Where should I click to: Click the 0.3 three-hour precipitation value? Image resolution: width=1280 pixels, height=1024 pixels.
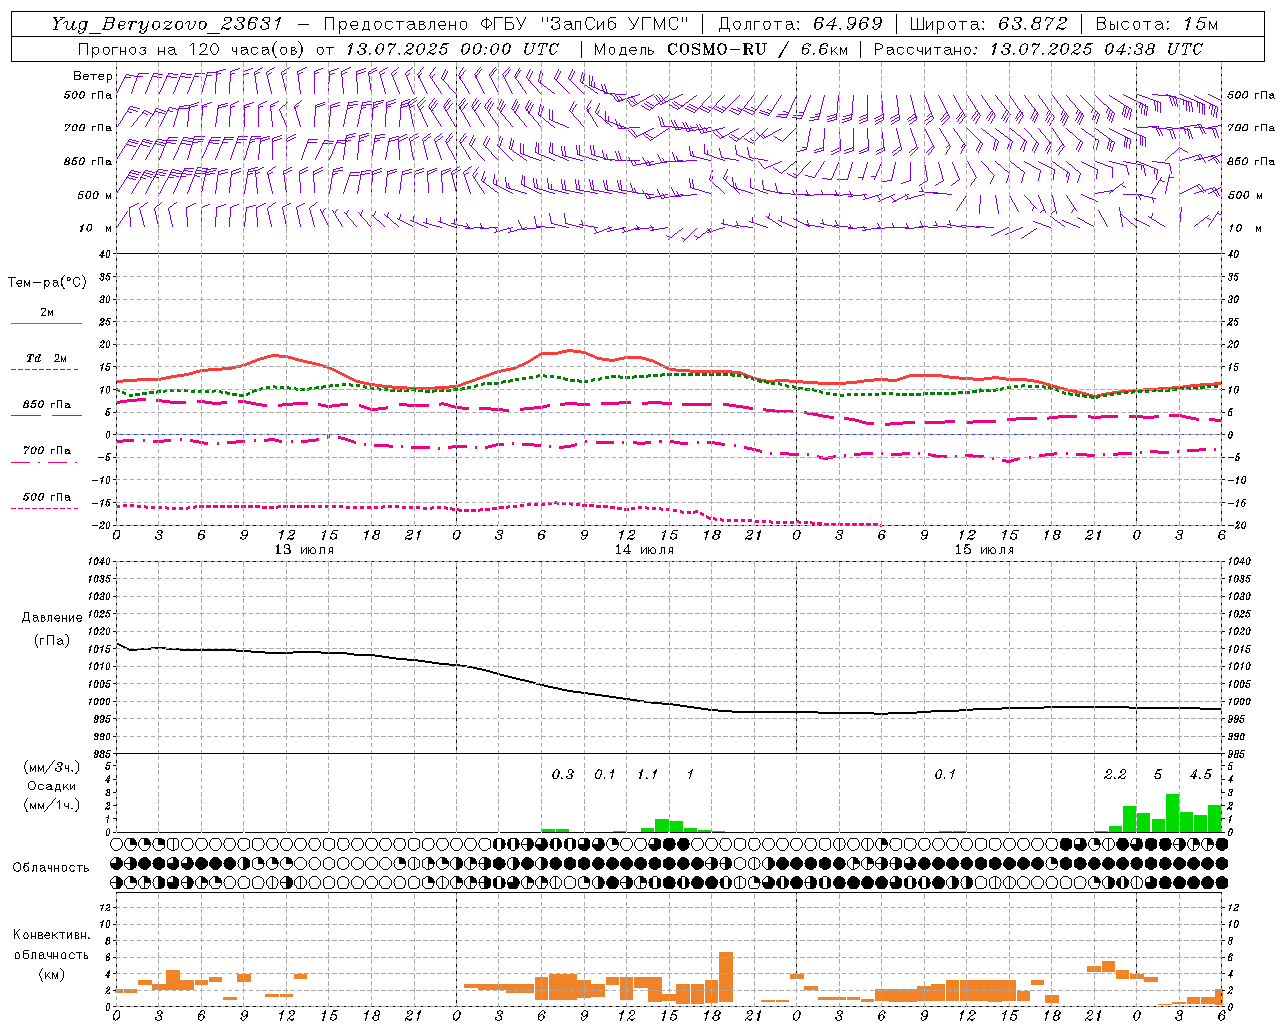(563, 774)
